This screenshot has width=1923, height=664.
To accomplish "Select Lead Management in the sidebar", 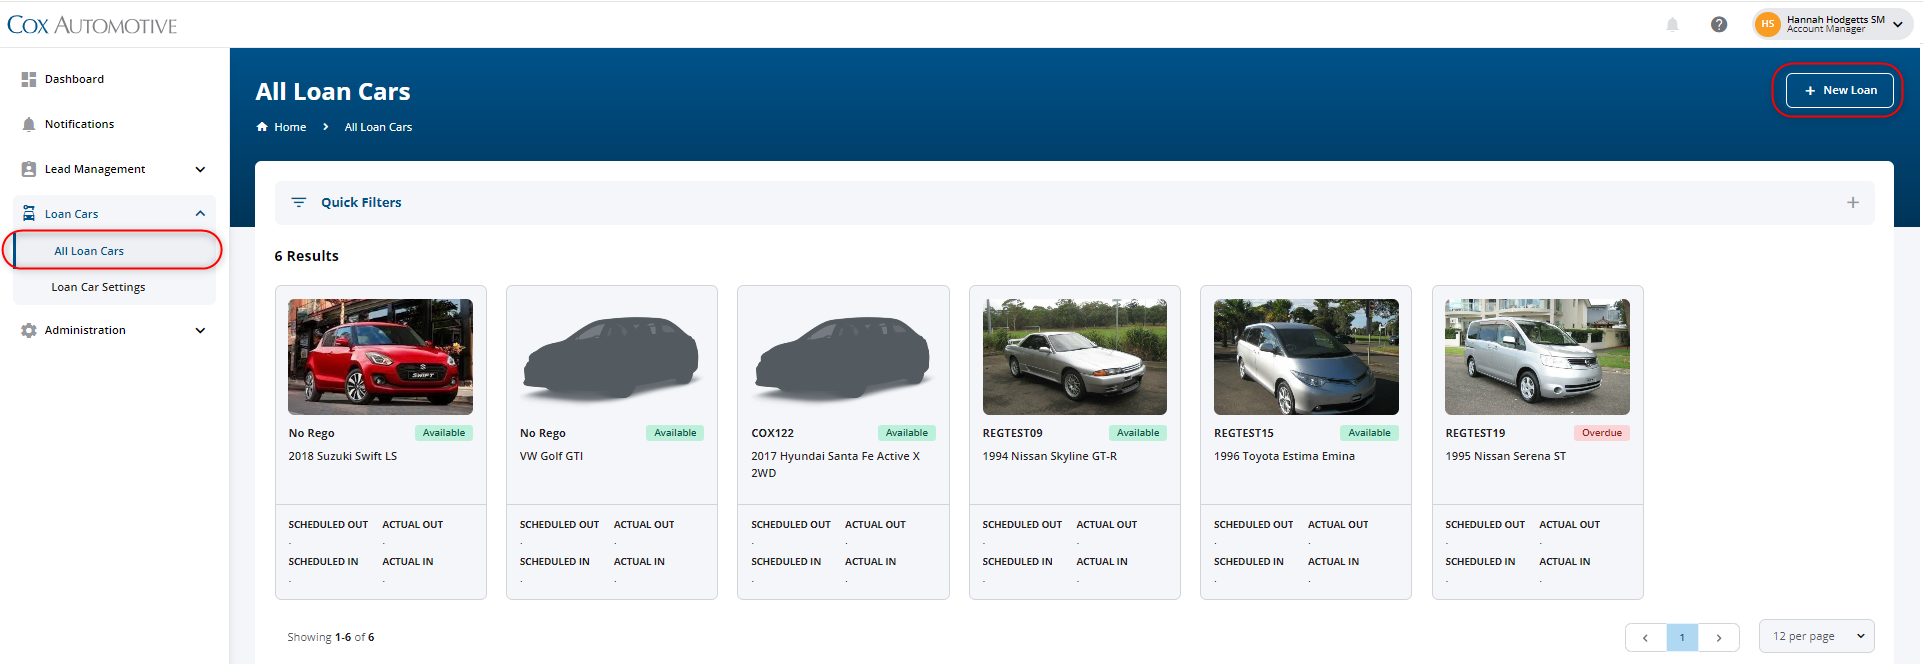I will click(114, 169).
